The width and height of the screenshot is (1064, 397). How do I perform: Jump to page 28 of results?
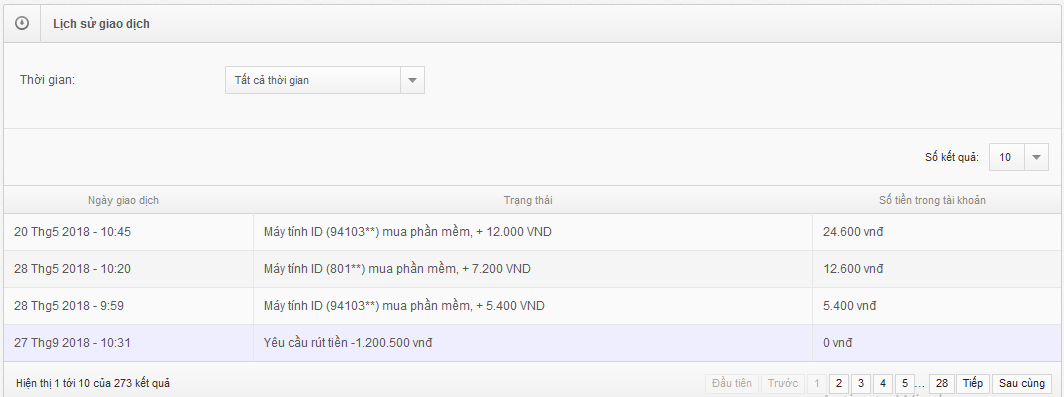[942, 383]
